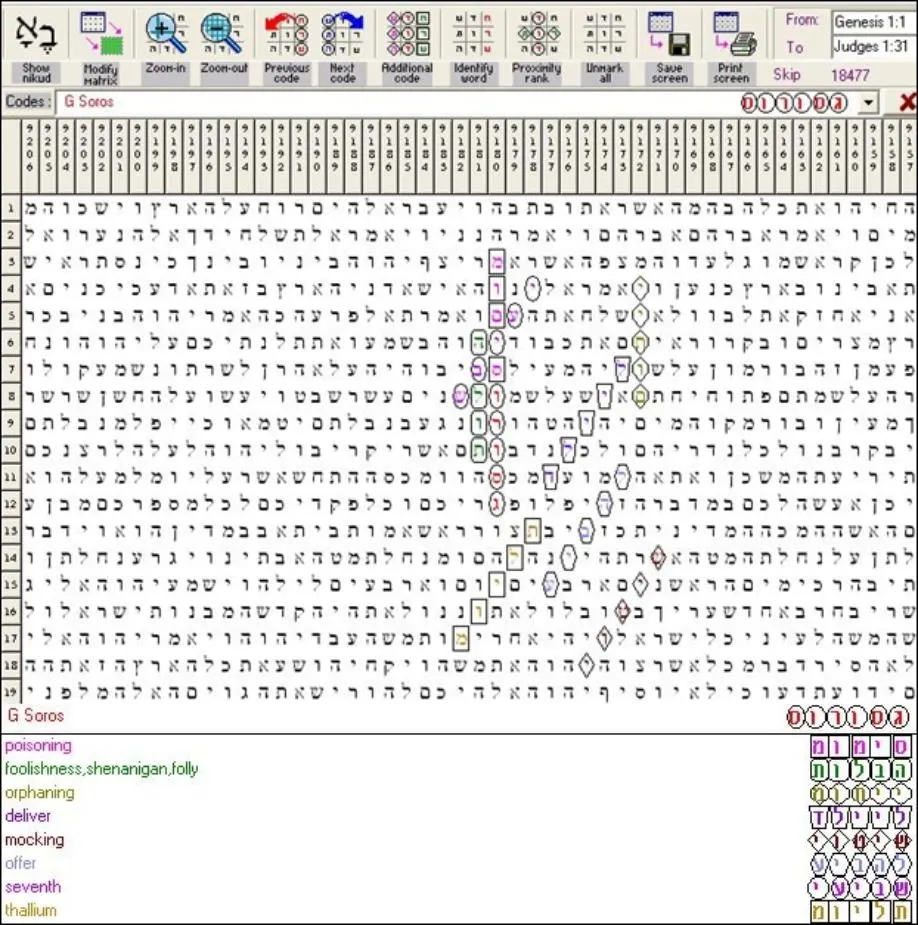Pick the 'mocking' term entry
Screen dimensions: 918x925
click(x=34, y=840)
